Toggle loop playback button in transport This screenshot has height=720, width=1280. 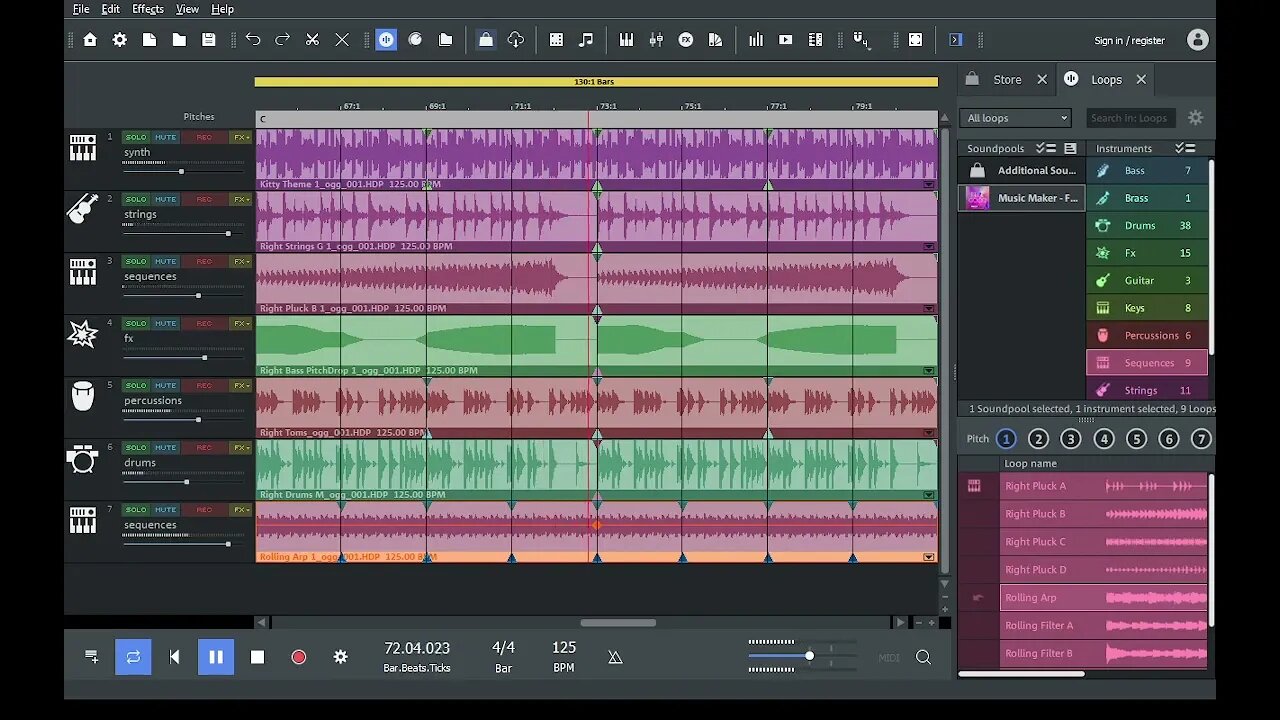tap(133, 657)
